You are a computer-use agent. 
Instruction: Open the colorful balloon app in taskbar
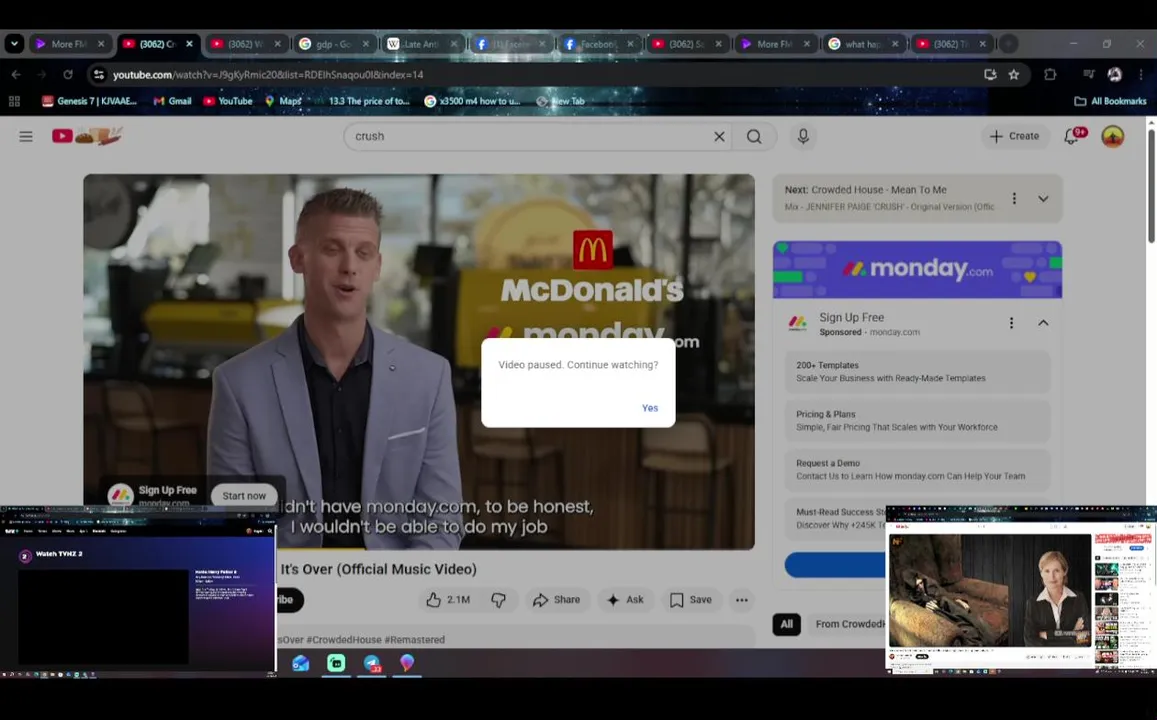[x=407, y=663]
